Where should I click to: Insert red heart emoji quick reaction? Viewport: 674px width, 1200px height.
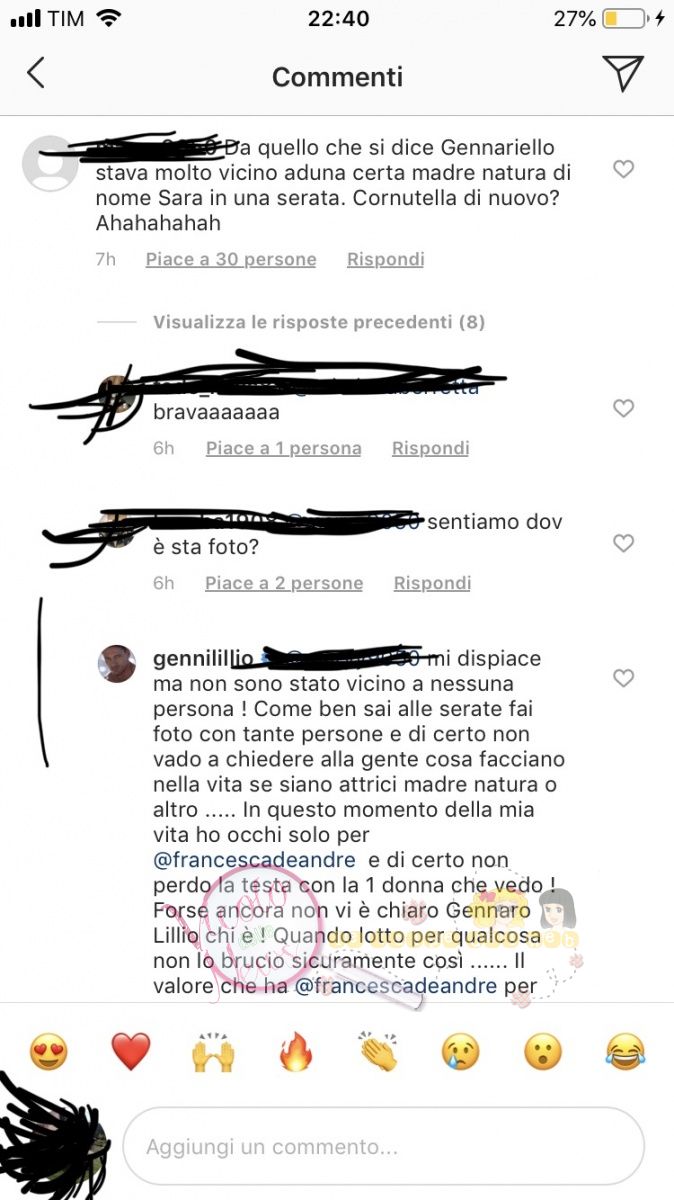point(130,1052)
